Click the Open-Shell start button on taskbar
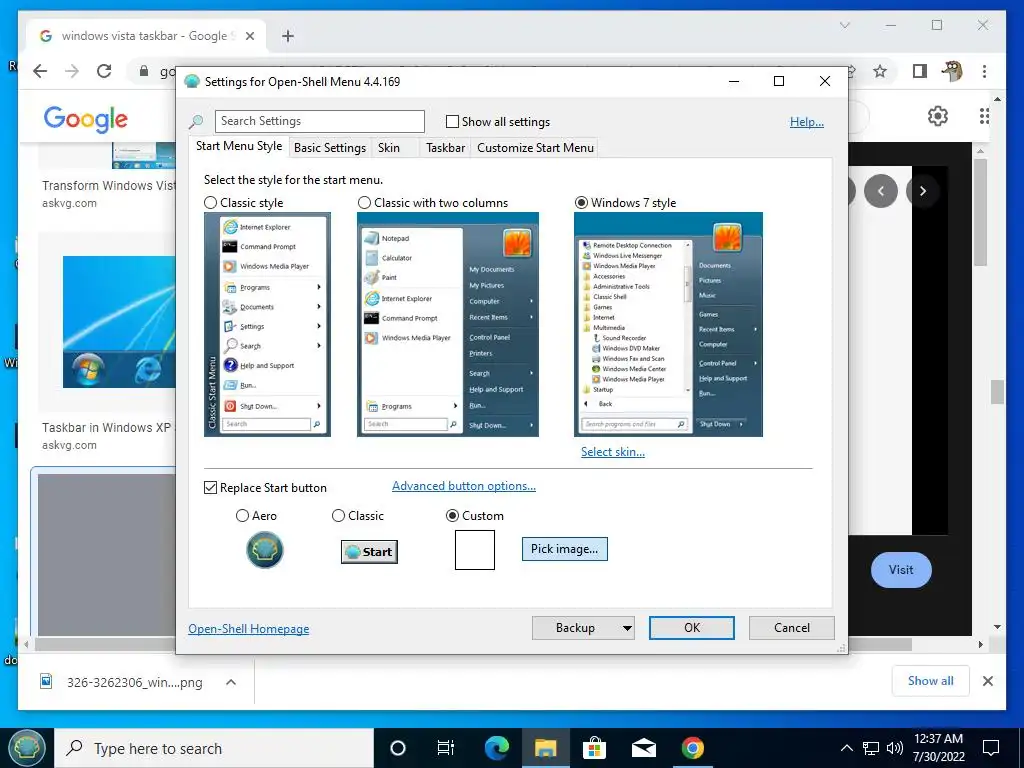Screen dimensions: 1024x768 pyautogui.click(x=26, y=748)
